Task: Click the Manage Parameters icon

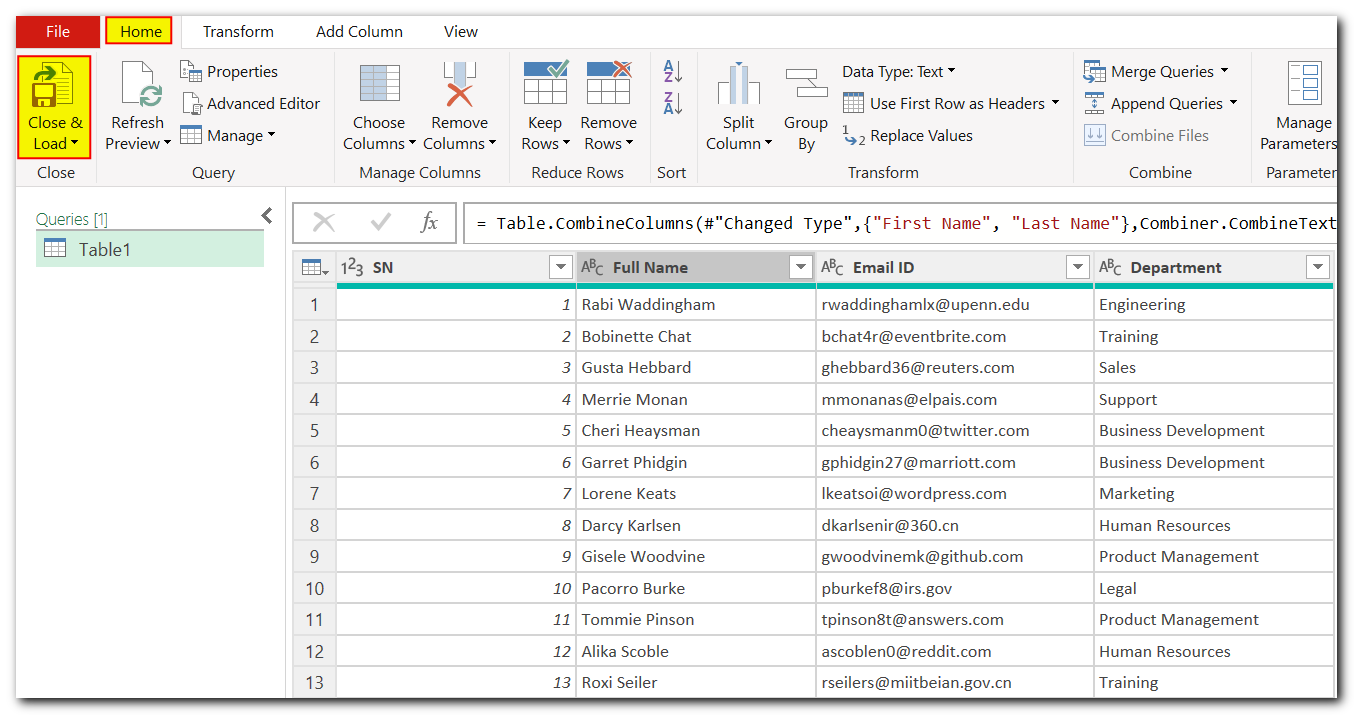Action: coord(1304,84)
